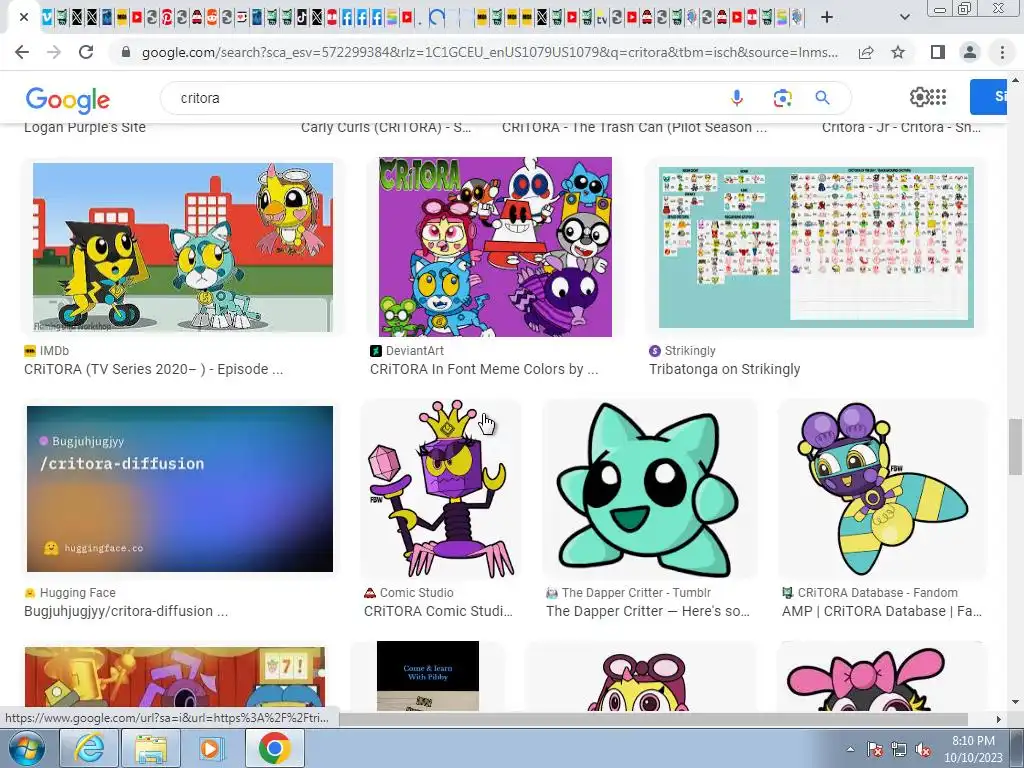Click the muted volume tray icon
1024x768 pixels.
click(x=923, y=749)
